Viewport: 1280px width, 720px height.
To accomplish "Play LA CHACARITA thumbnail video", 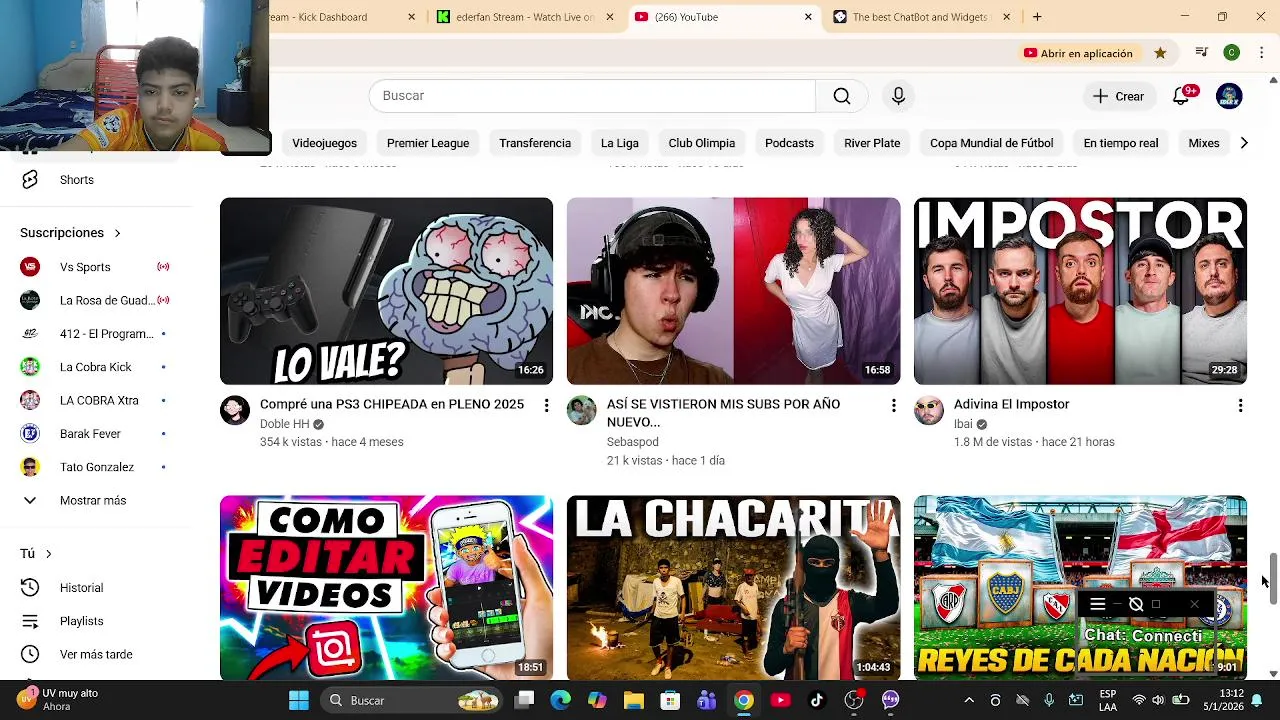I will tap(733, 588).
